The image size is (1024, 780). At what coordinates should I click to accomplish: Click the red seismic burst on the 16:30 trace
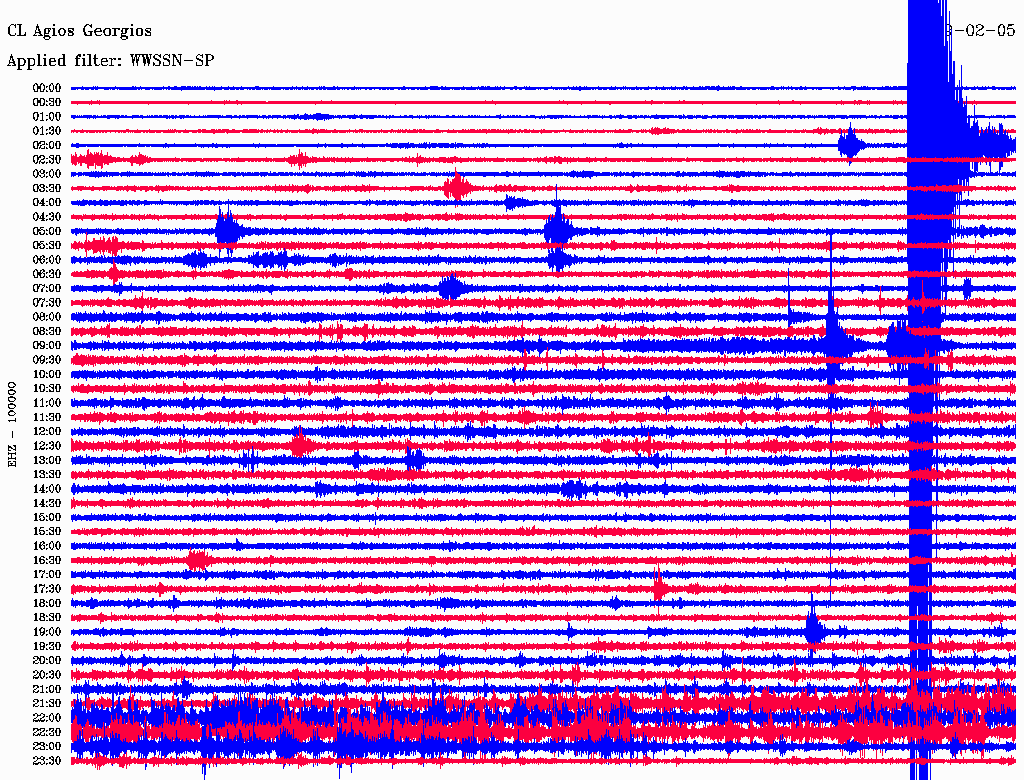199,561
